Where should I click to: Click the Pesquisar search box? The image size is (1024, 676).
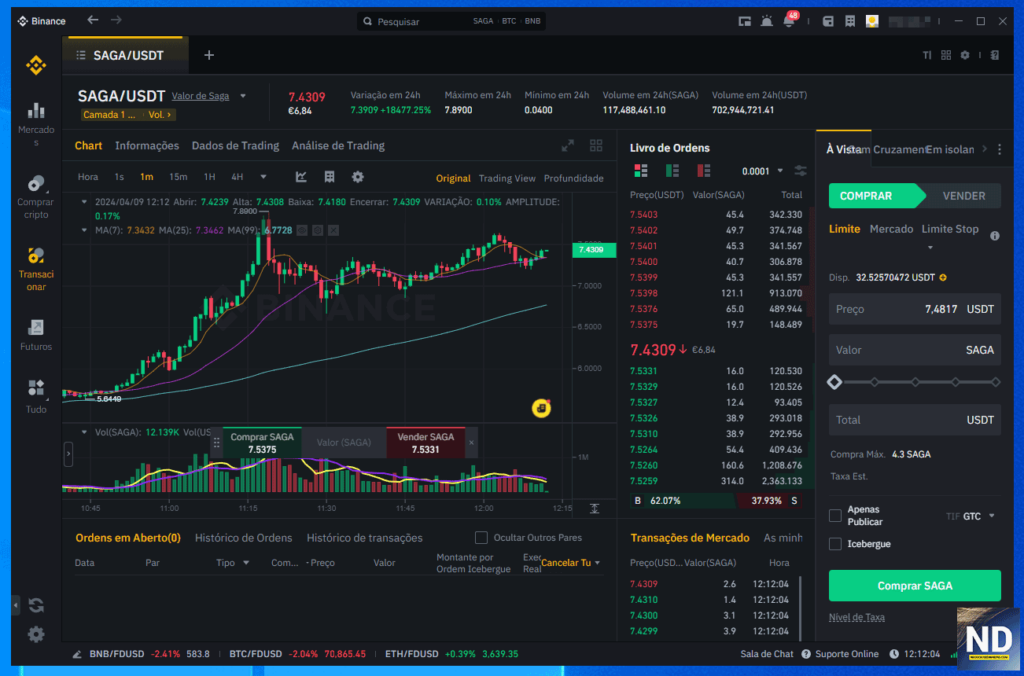452,21
